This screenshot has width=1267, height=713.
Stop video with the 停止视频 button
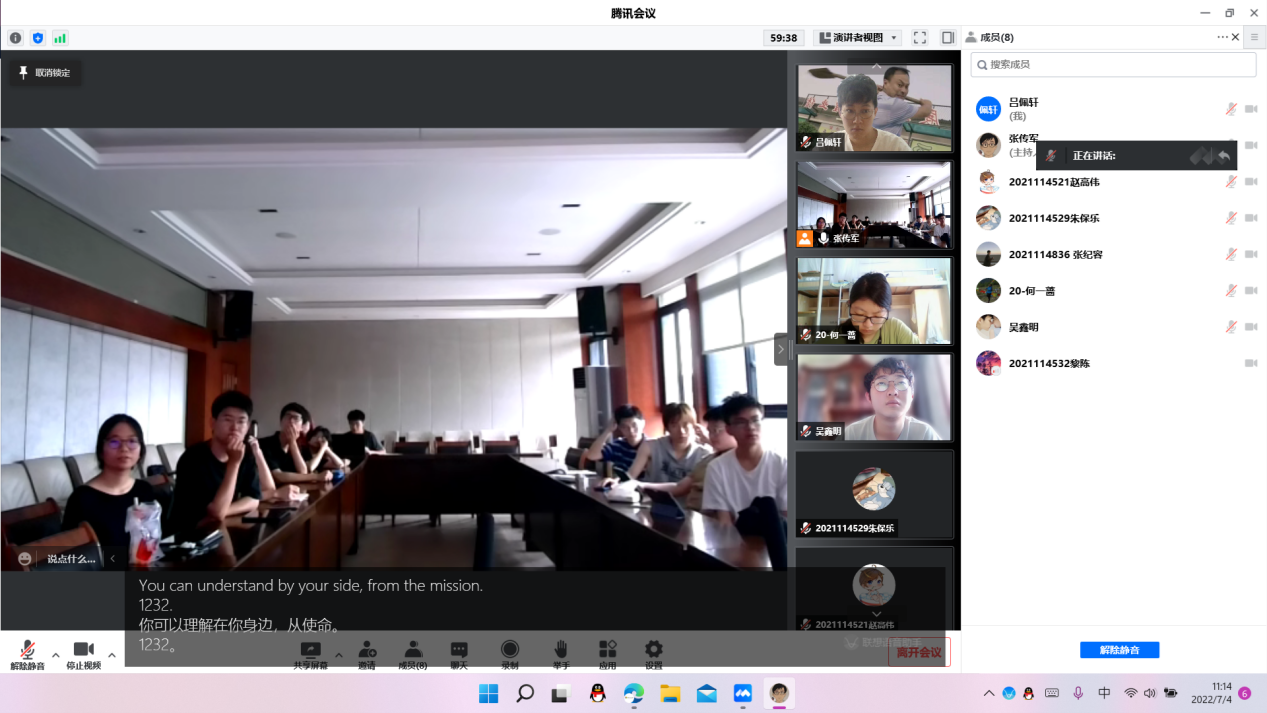(x=84, y=654)
